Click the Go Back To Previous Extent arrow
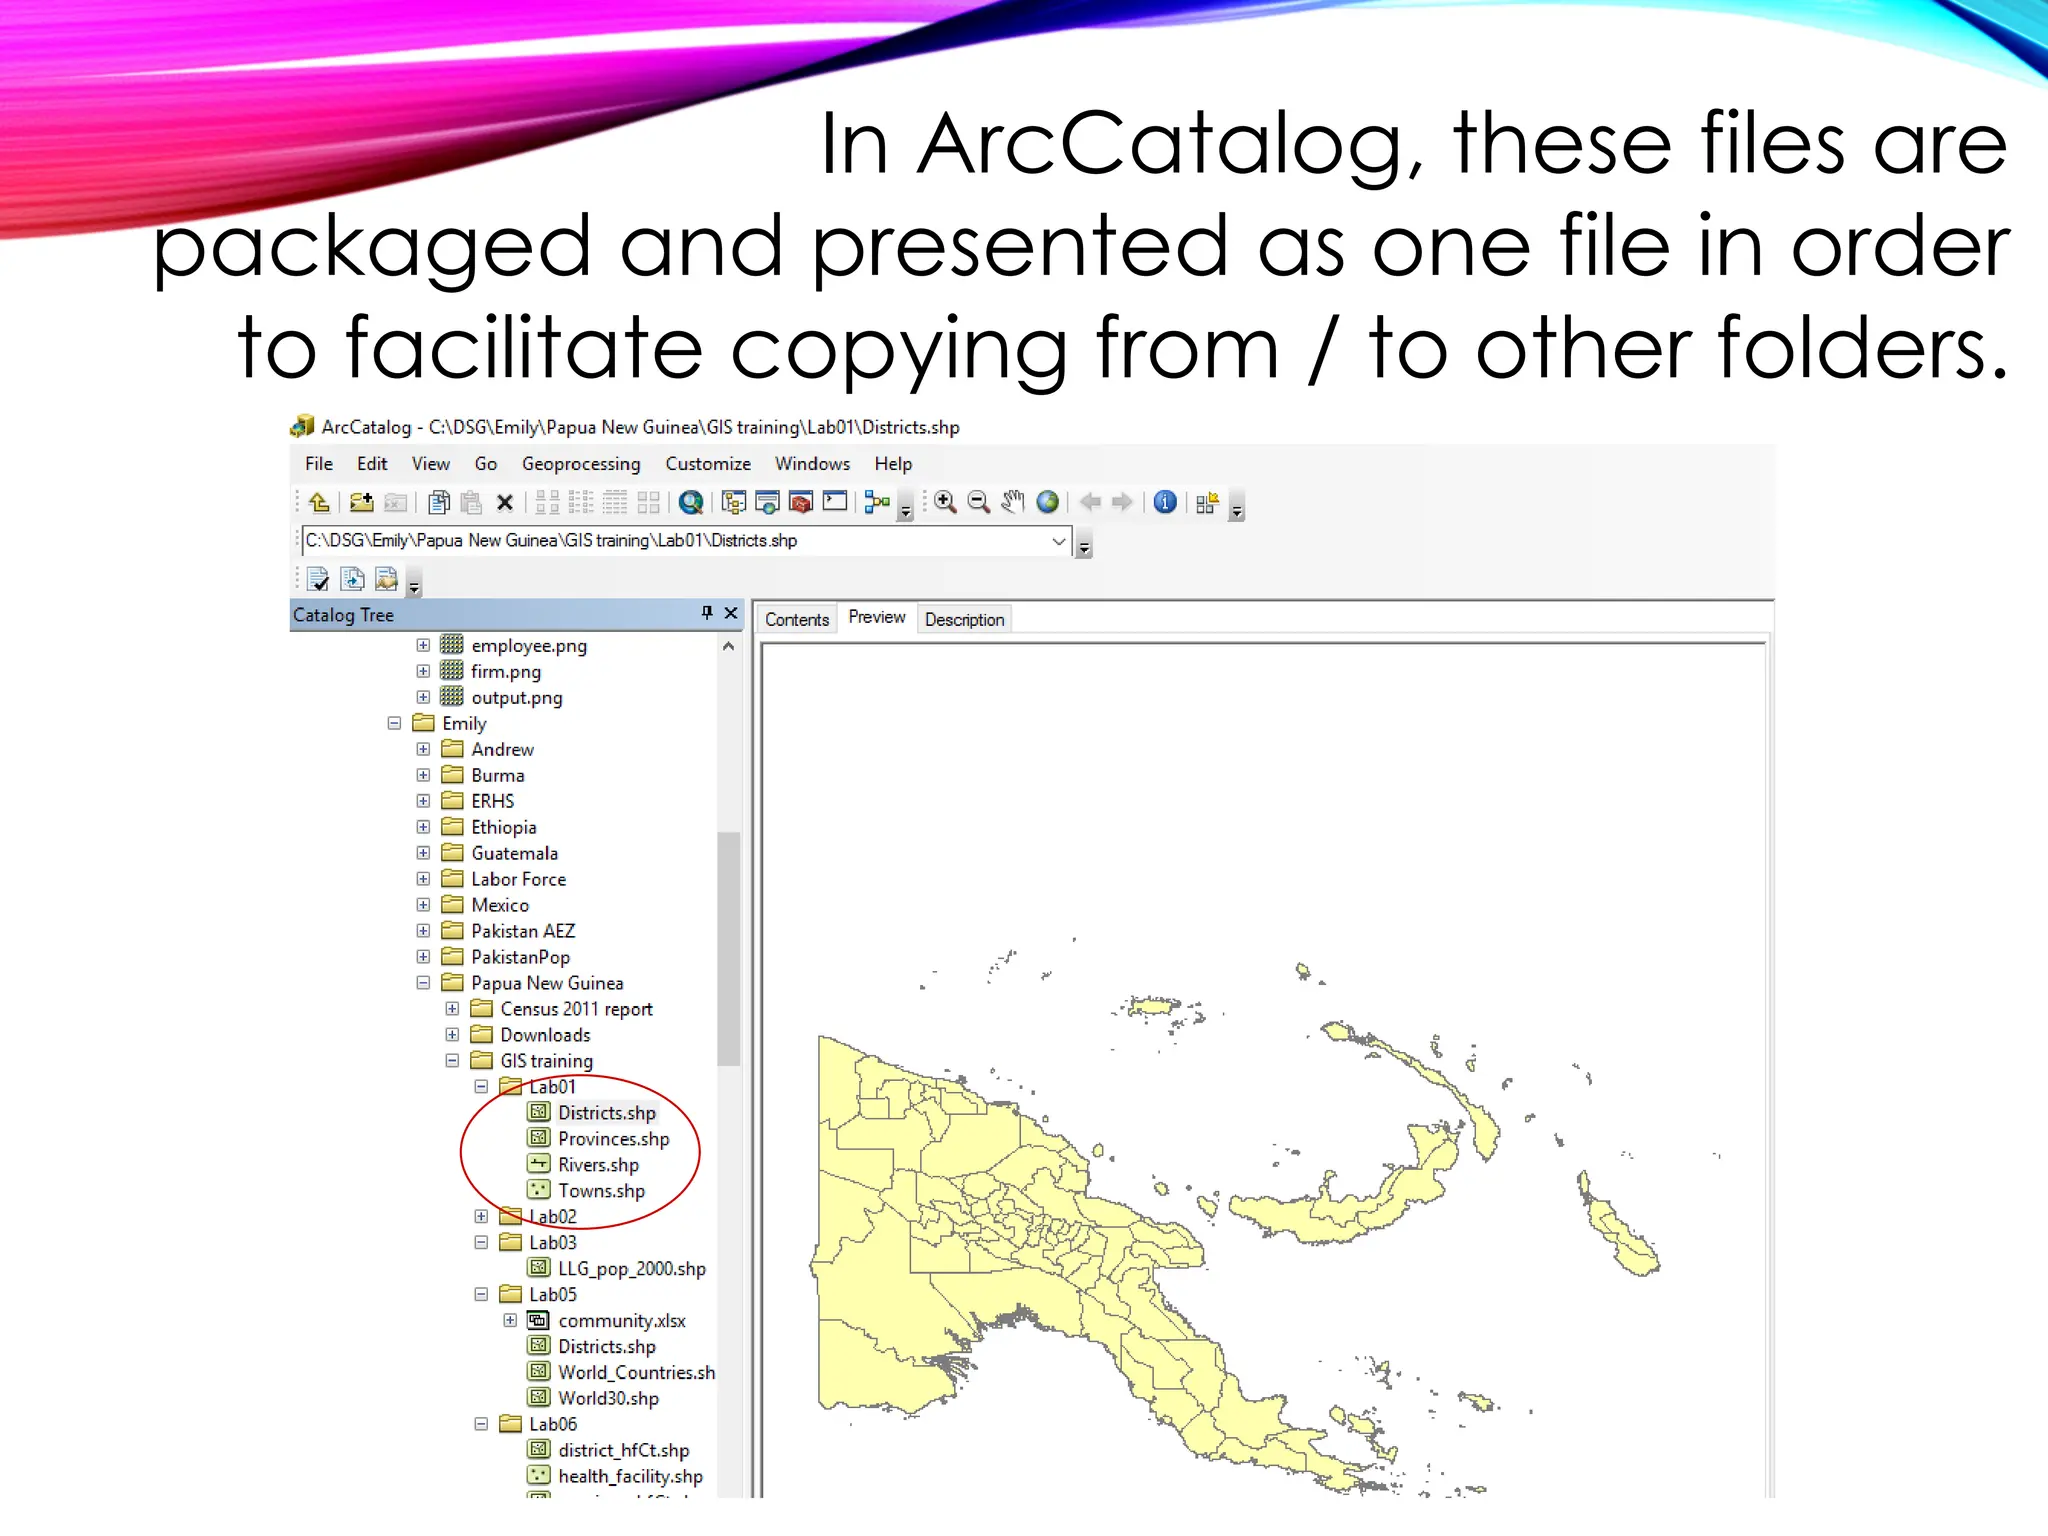This screenshot has height=1536, width=2048. [1090, 502]
